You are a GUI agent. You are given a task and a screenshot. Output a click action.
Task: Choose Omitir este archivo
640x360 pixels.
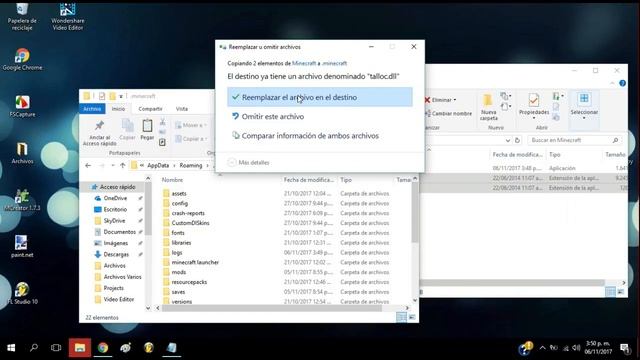pos(320,116)
